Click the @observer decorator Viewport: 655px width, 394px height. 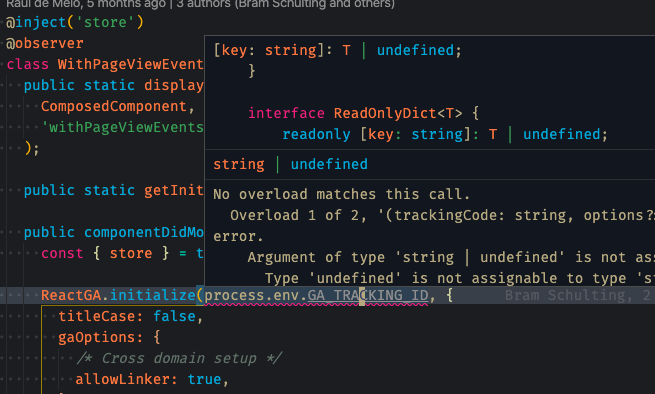click(x=45, y=43)
